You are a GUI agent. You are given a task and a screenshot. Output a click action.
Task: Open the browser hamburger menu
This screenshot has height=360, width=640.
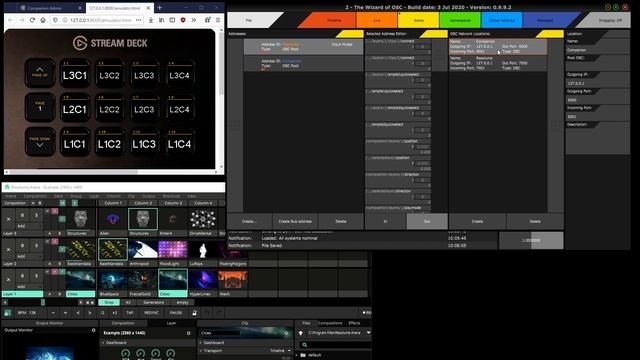[x=218, y=20]
